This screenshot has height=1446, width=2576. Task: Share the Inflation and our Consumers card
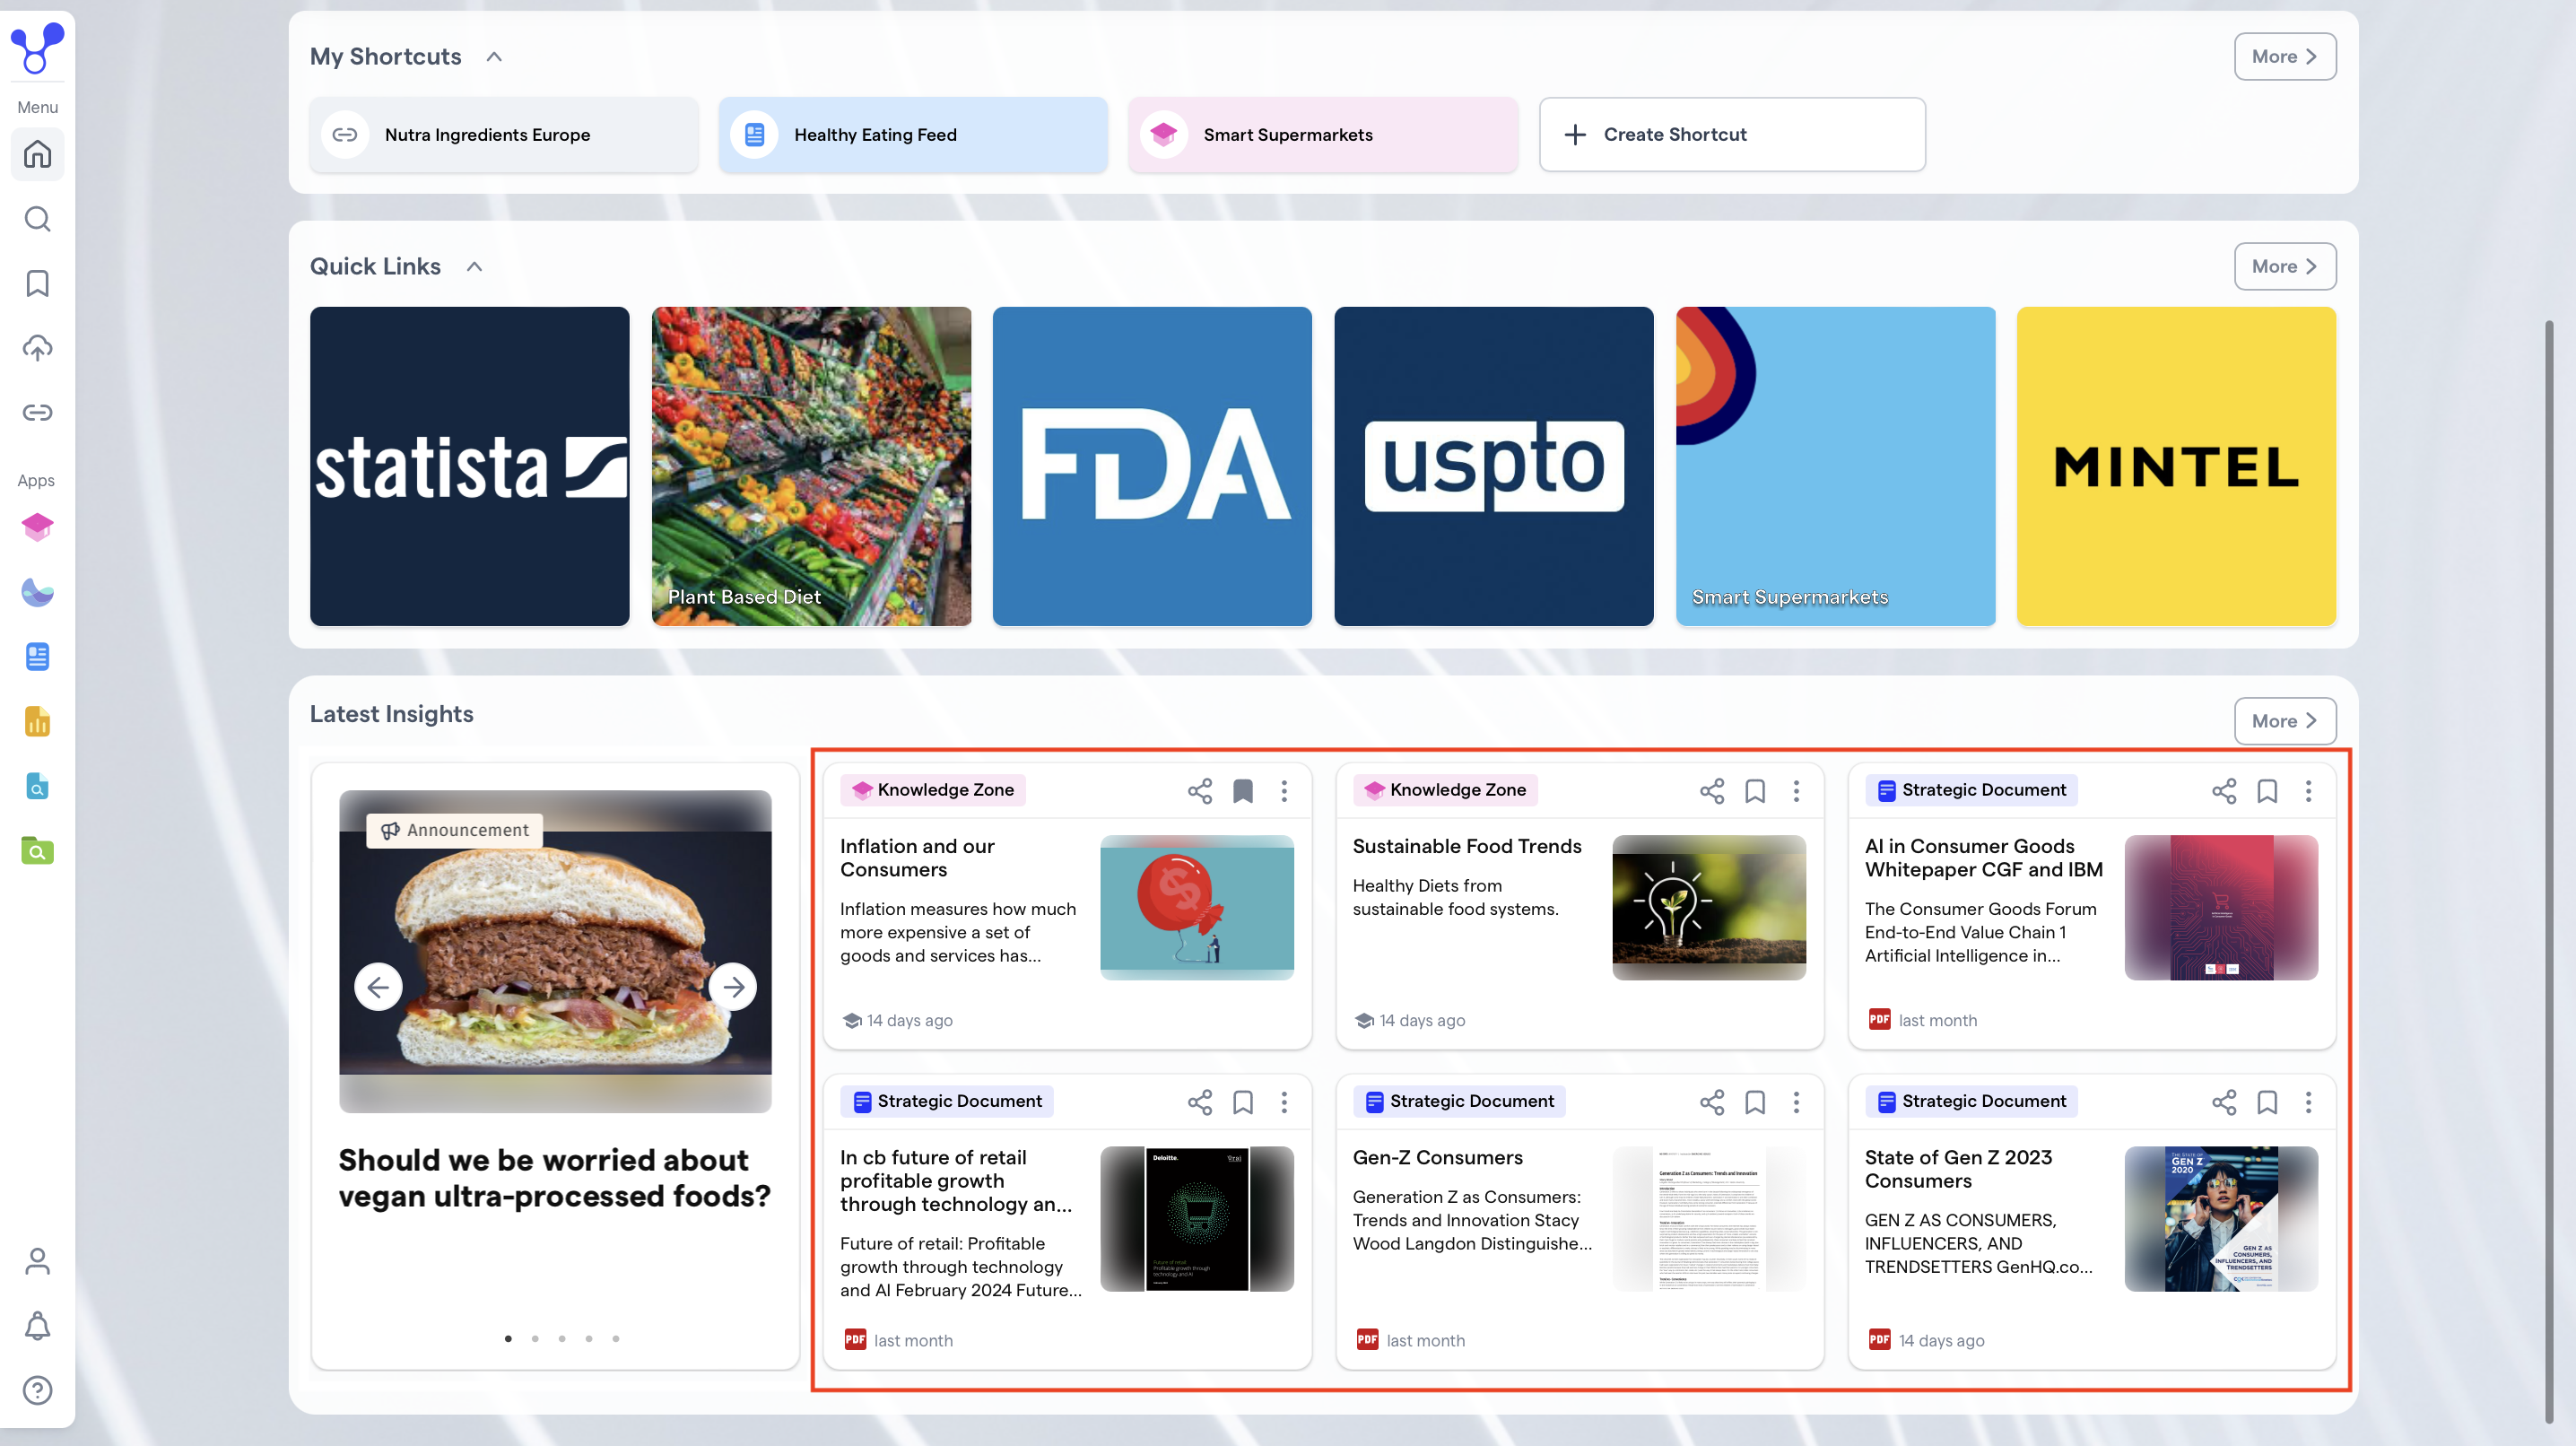(x=1199, y=791)
